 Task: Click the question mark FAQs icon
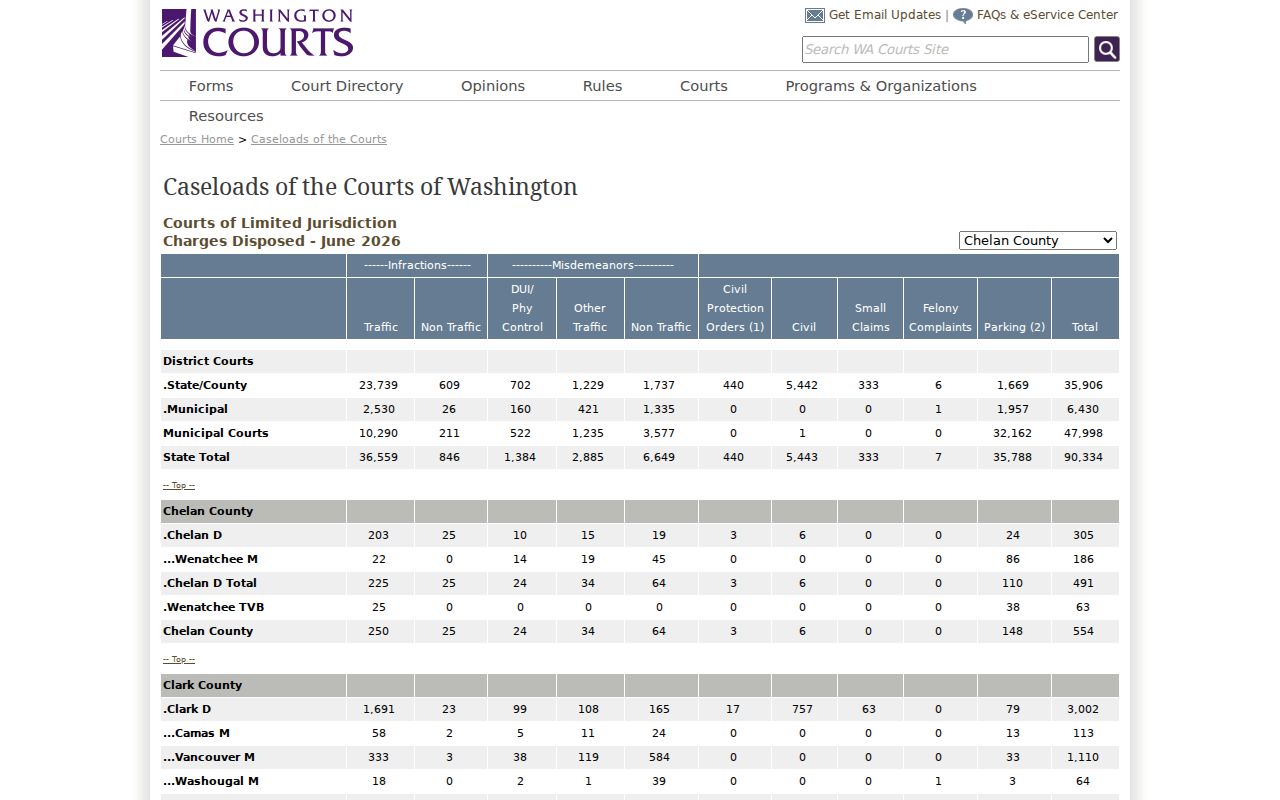(x=962, y=15)
